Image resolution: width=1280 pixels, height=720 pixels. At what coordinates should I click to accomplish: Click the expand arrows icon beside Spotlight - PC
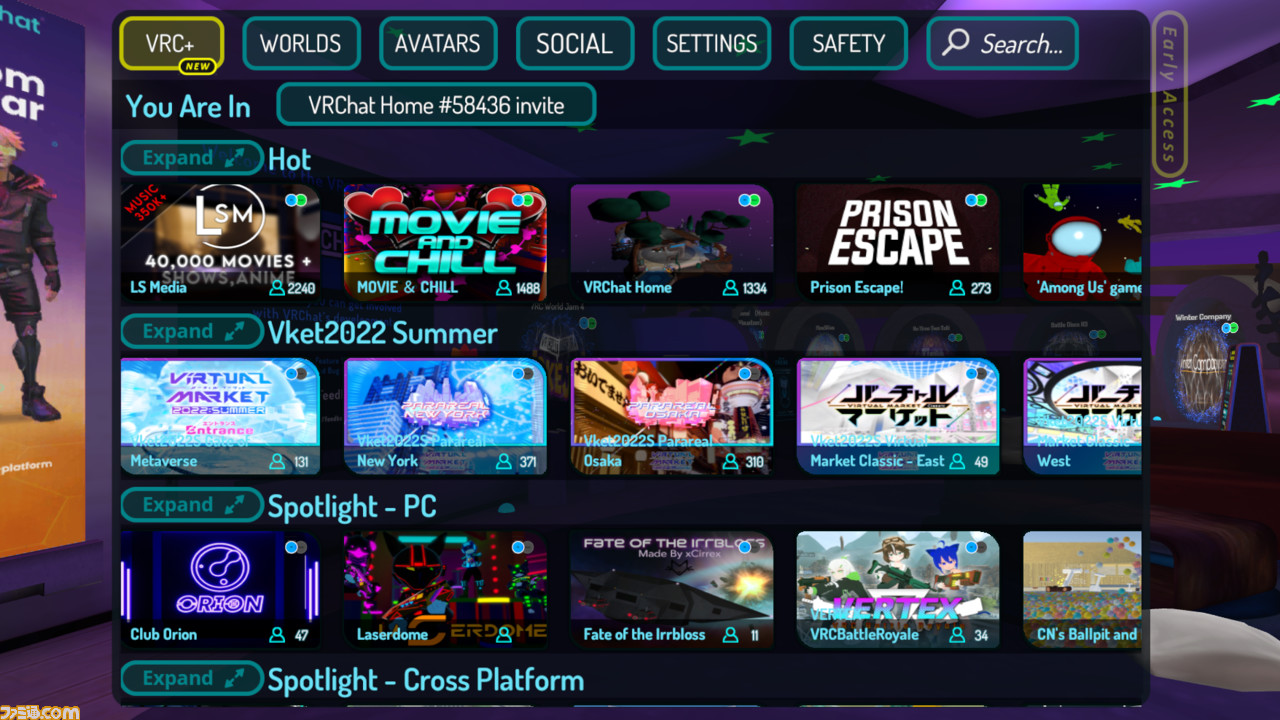click(234, 505)
